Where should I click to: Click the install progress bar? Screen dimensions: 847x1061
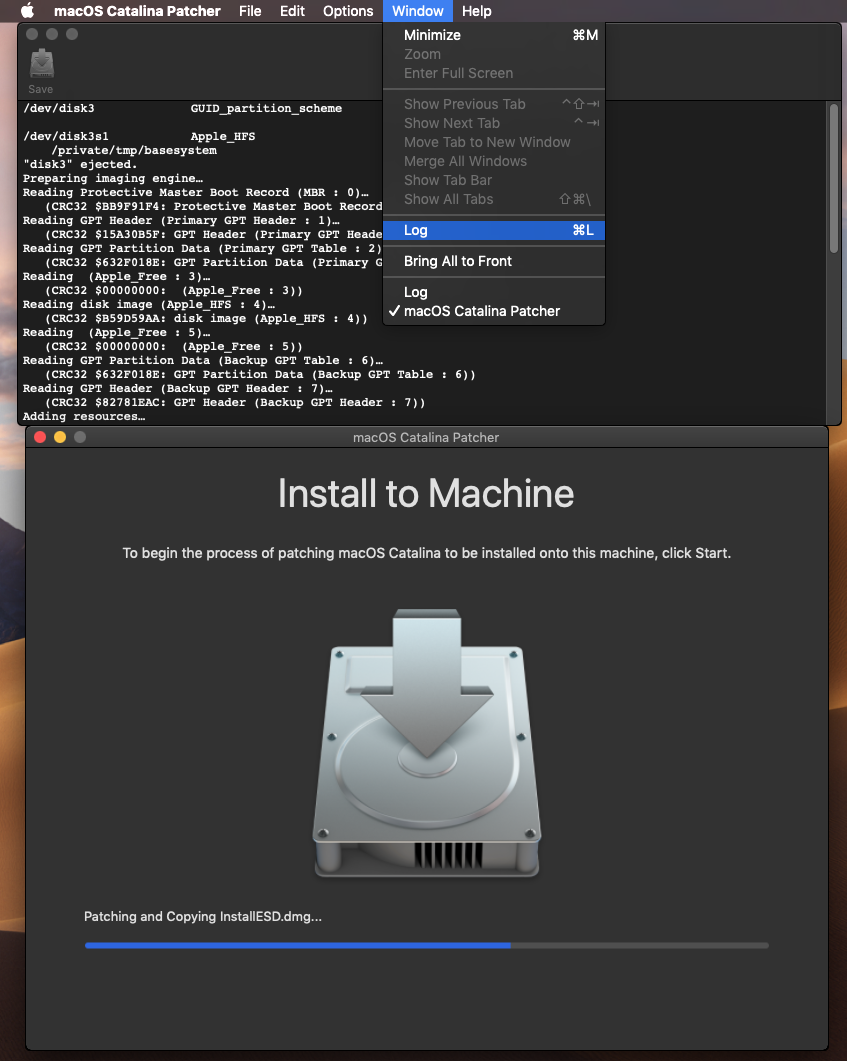[426, 945]
